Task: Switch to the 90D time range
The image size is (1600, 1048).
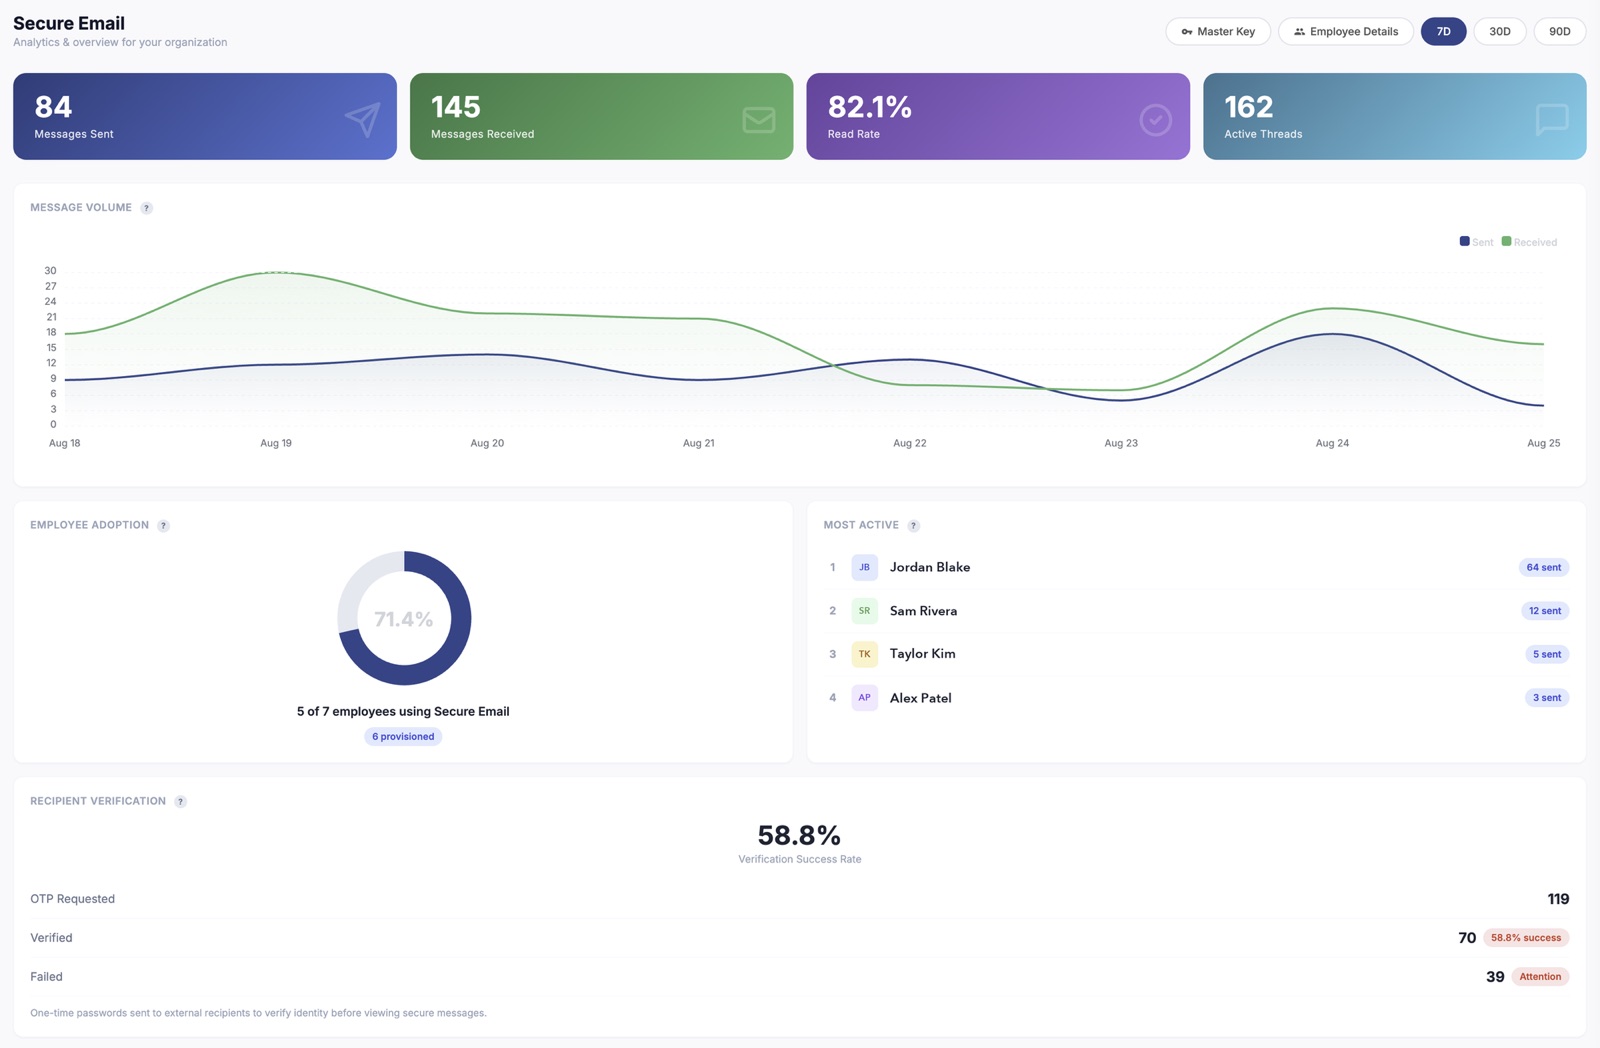Action: click(1560, 31)
